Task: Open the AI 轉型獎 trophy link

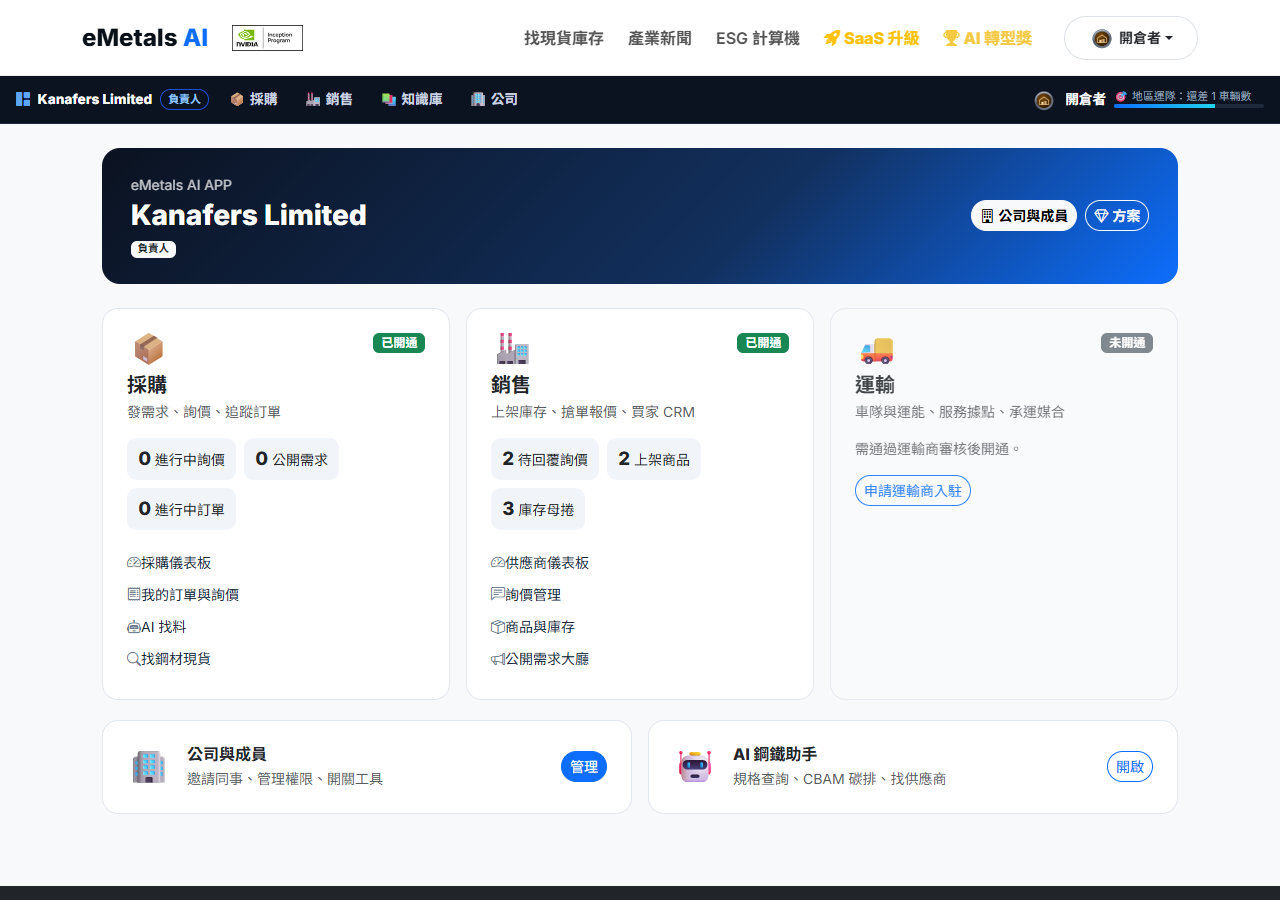Action: tap(987, 38)
